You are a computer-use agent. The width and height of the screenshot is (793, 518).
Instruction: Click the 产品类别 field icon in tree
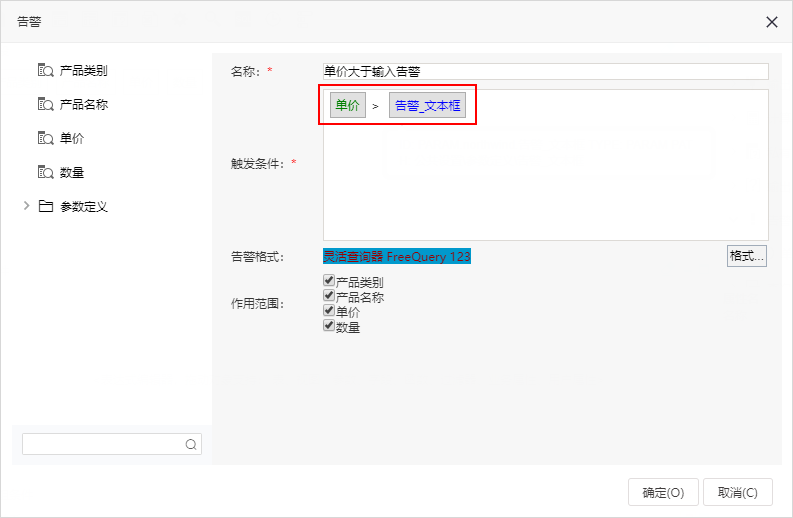[x=46, y=70]
